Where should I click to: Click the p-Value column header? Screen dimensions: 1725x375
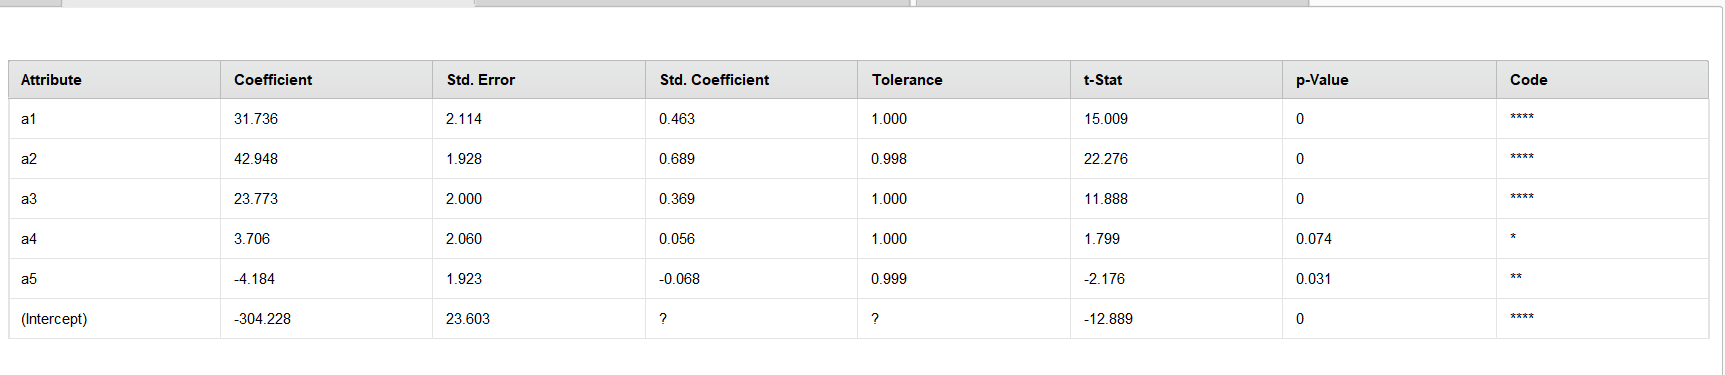1389,80
